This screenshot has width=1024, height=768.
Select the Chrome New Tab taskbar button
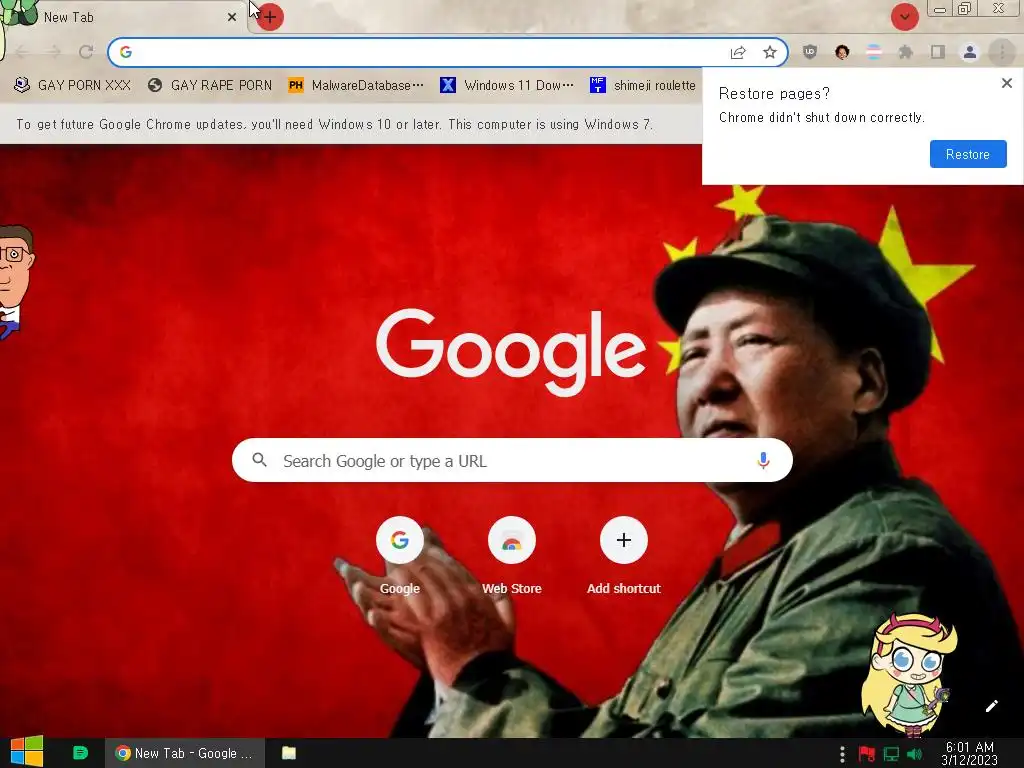[x=185, y=753]
